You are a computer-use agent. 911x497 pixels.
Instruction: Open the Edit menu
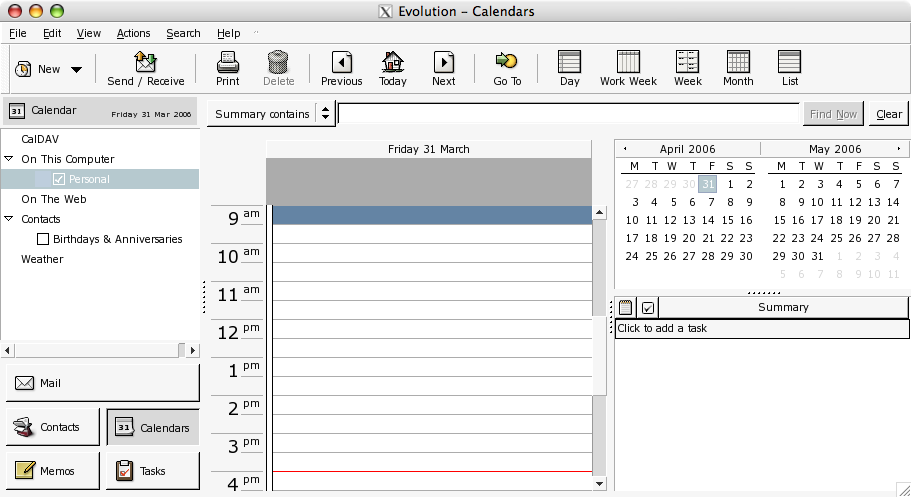point(52,33)
